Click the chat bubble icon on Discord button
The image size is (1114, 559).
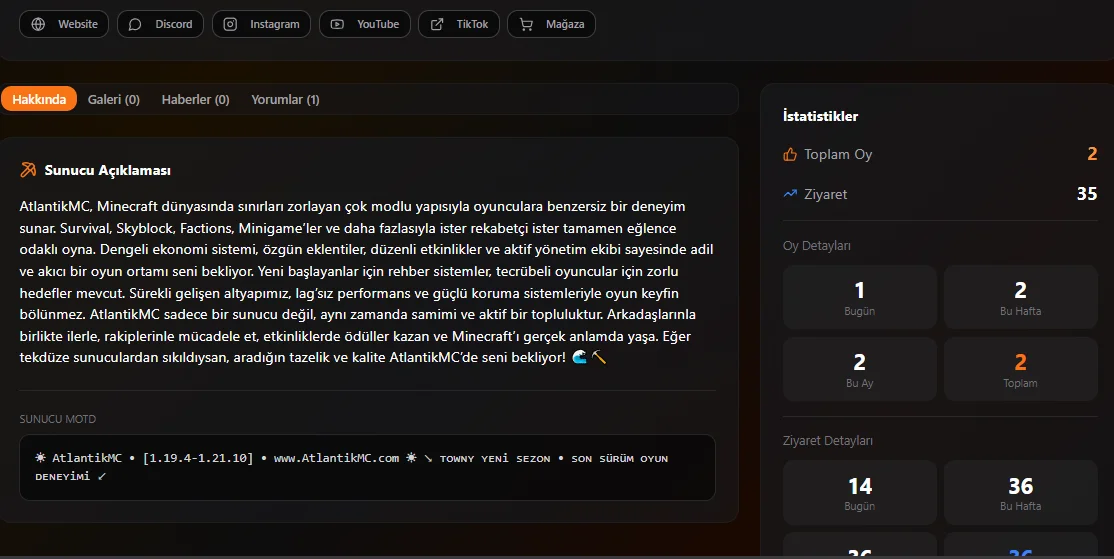[x=135, y=24]
